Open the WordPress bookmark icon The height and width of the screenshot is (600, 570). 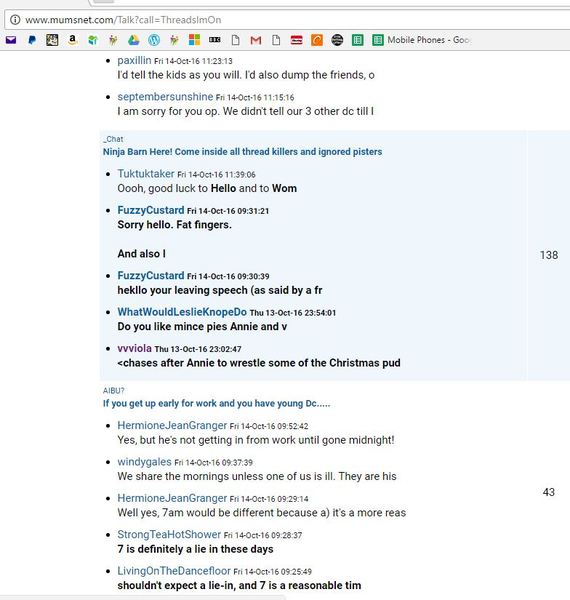pyautogui.click(x=154, y=40)
